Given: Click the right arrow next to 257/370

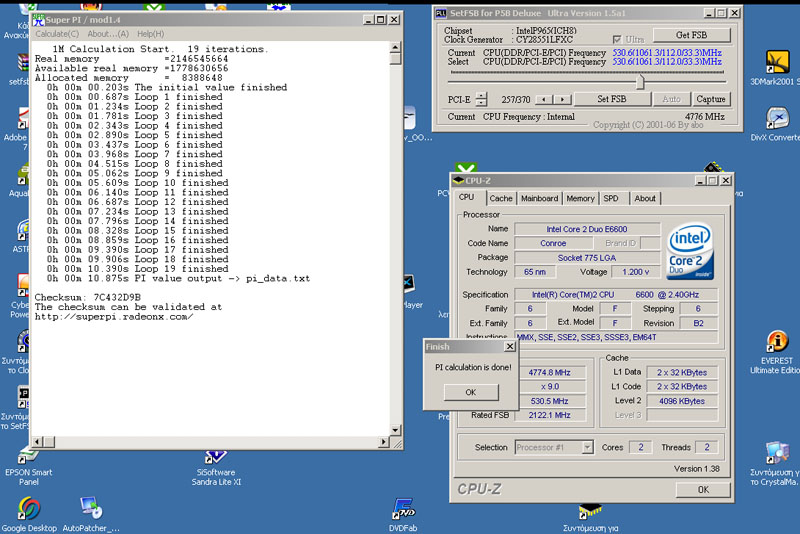Looking at the screenshot, I should pyautogui.click(x=560, y=100).
